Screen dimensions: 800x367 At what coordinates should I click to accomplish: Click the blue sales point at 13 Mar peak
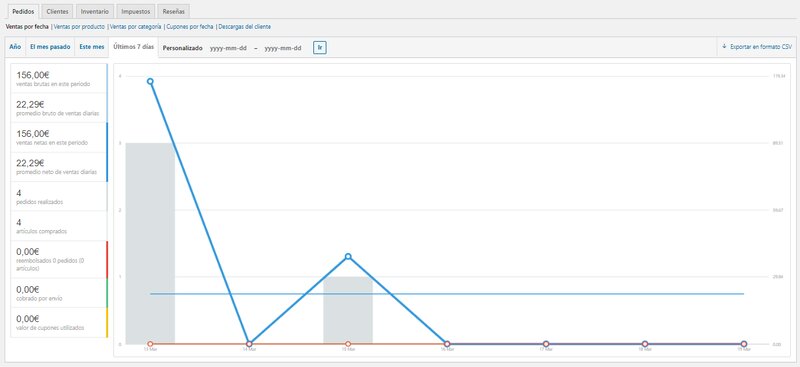click(150, 81)
